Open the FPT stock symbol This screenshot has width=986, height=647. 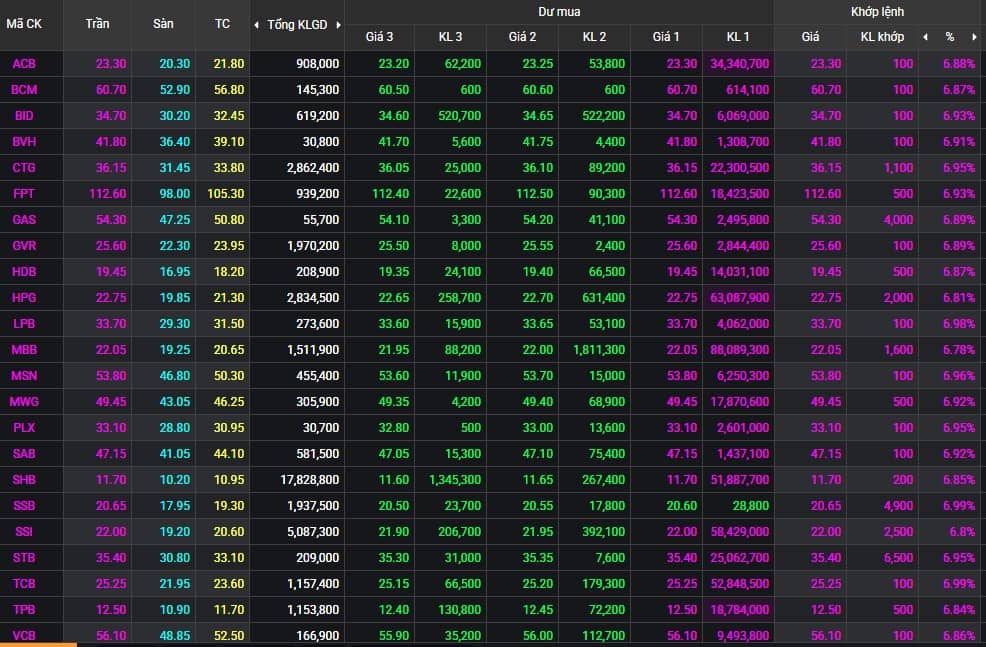24,194
